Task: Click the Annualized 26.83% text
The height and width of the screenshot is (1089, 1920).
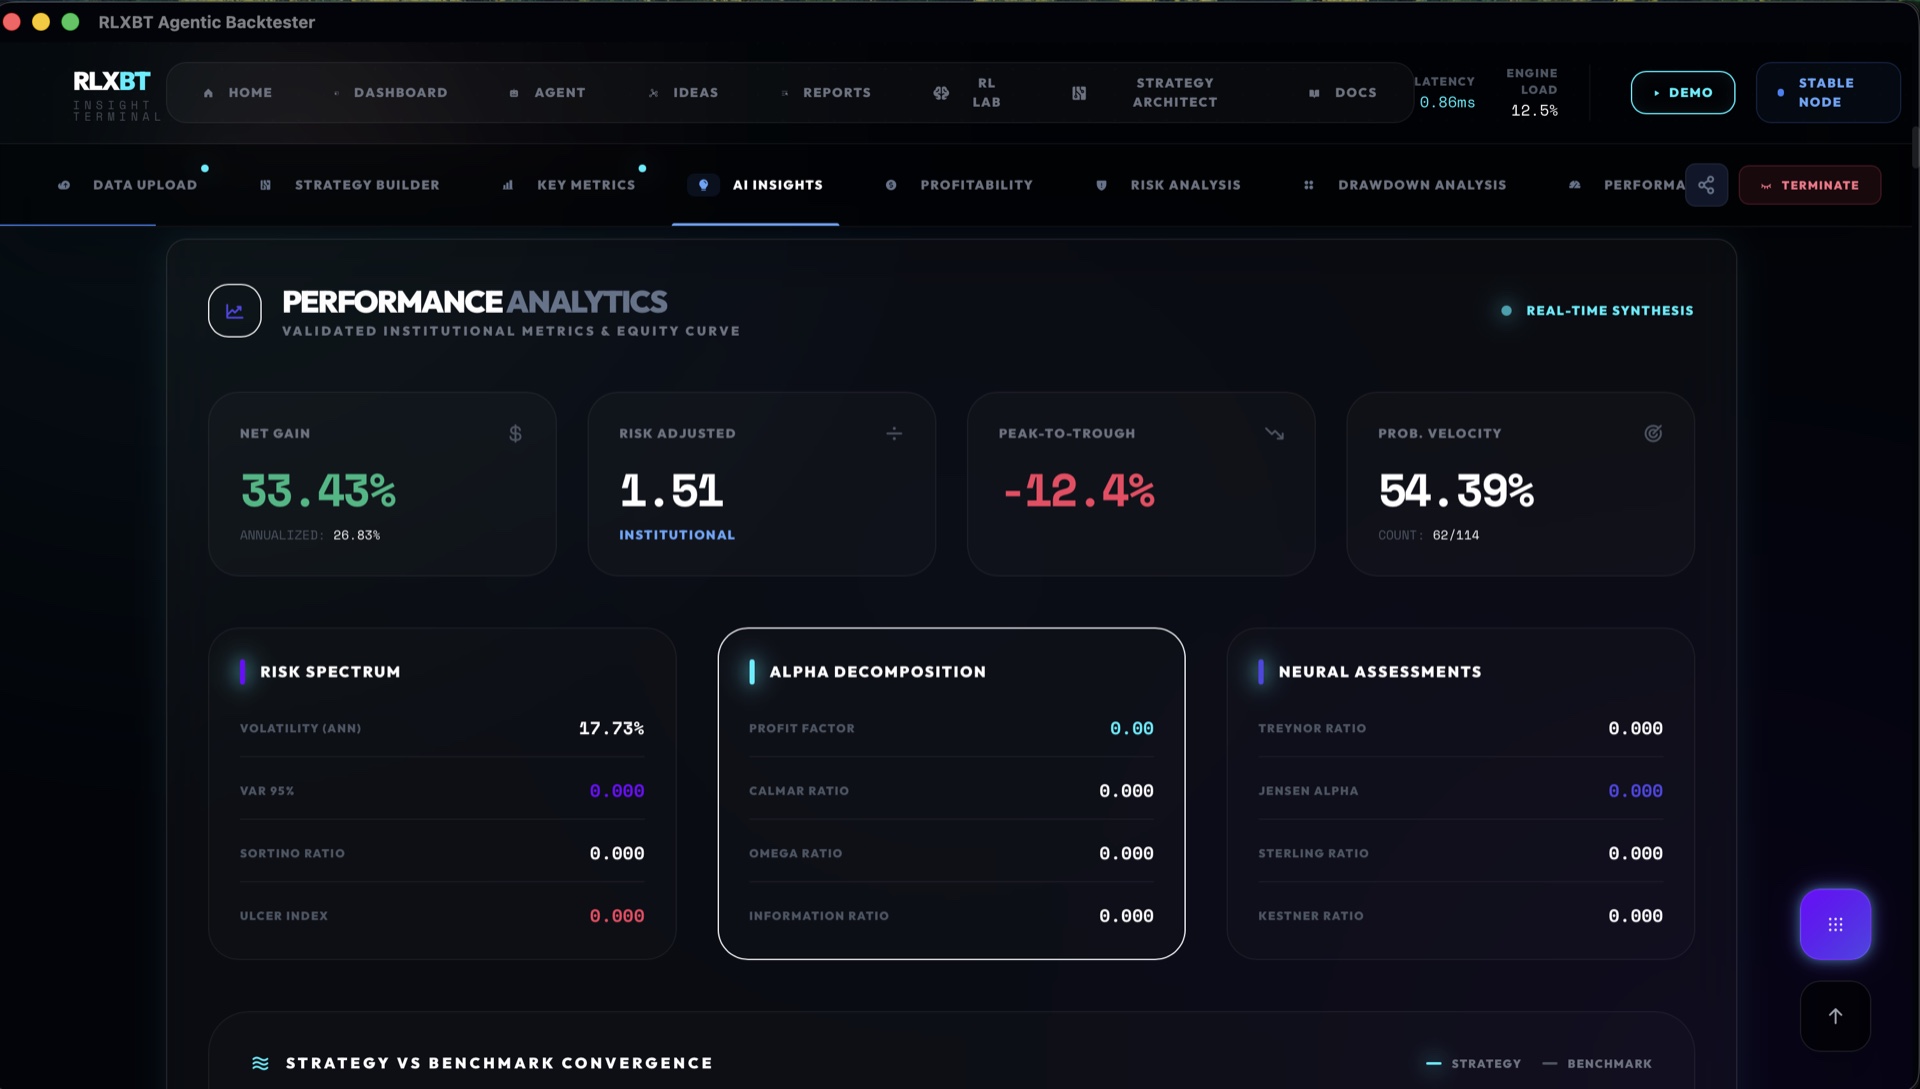Action: pos(310,536)
